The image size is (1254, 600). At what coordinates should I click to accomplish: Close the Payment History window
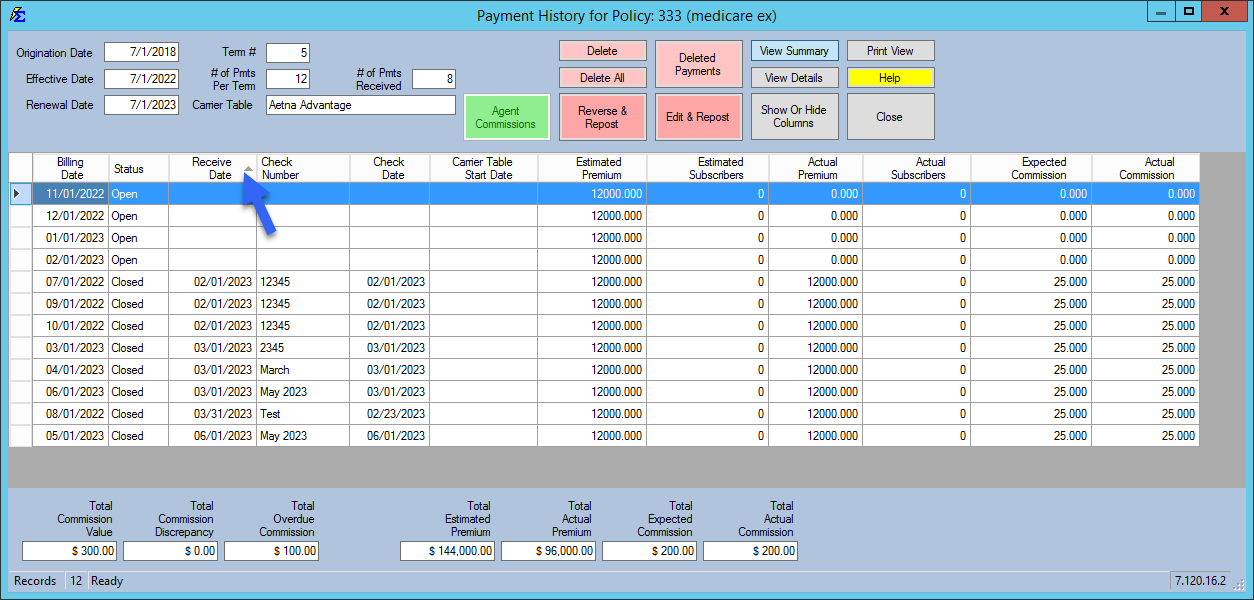click(x=889, y=116)
